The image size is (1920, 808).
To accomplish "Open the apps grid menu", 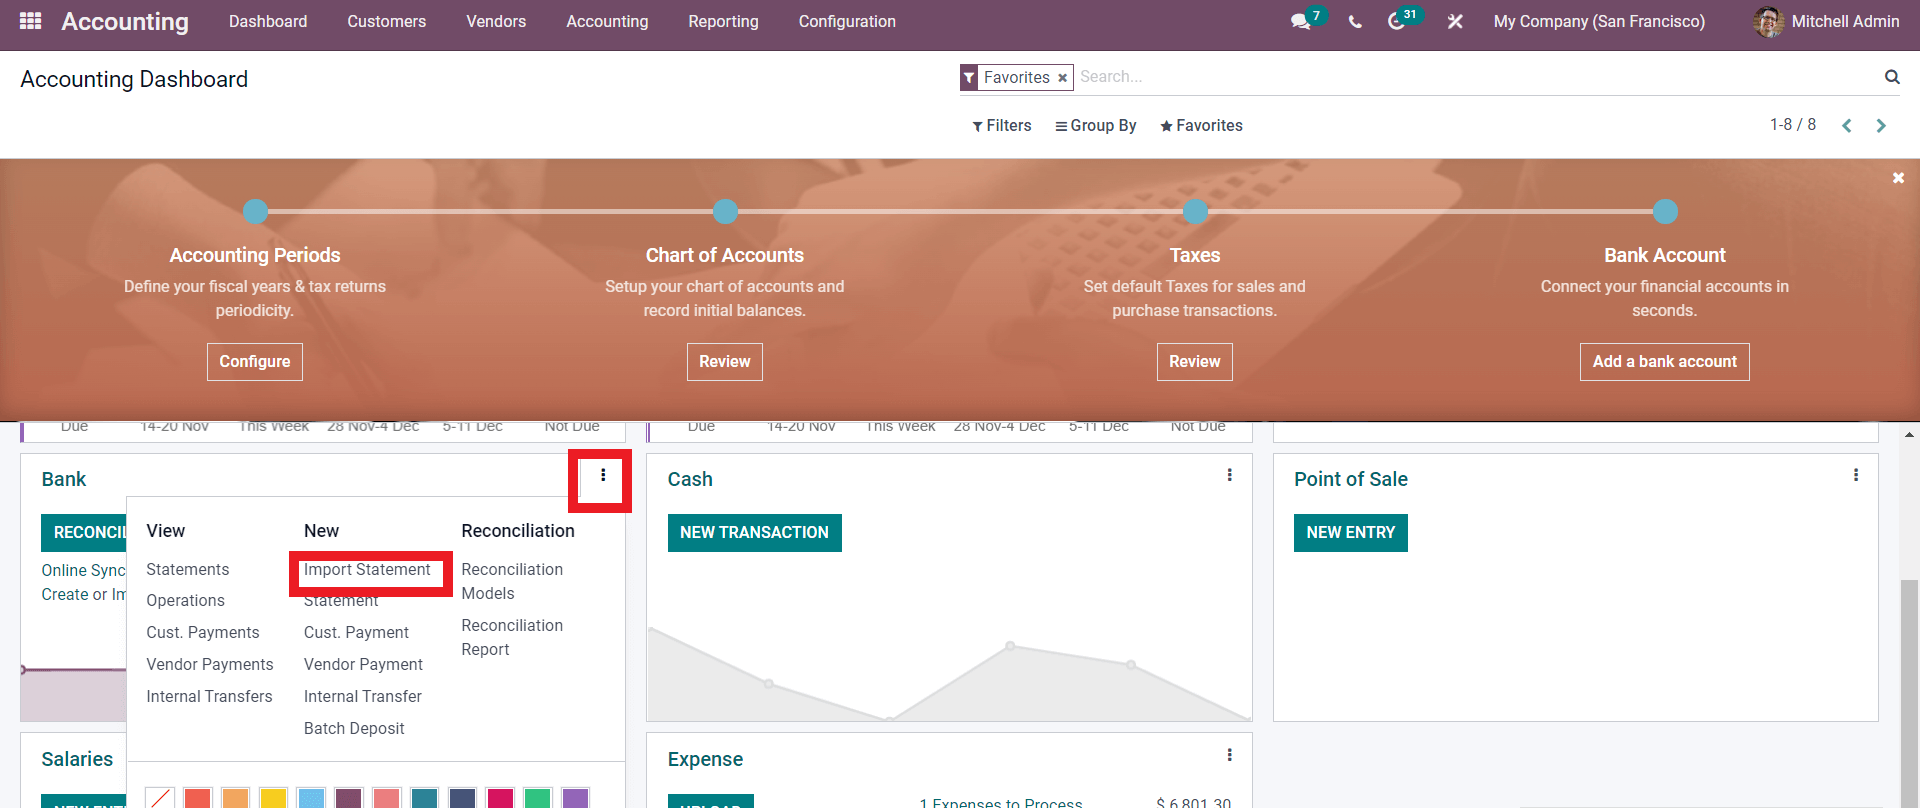I will click(30, 21).
